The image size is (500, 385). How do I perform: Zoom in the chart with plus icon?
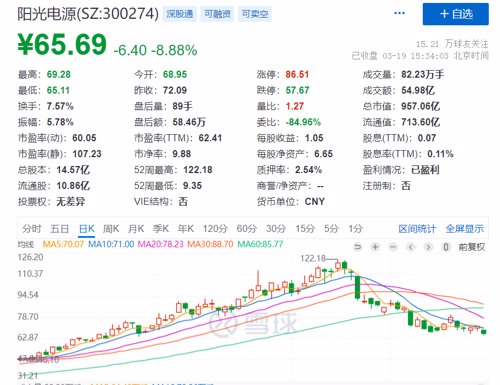(x=375, y=247)
